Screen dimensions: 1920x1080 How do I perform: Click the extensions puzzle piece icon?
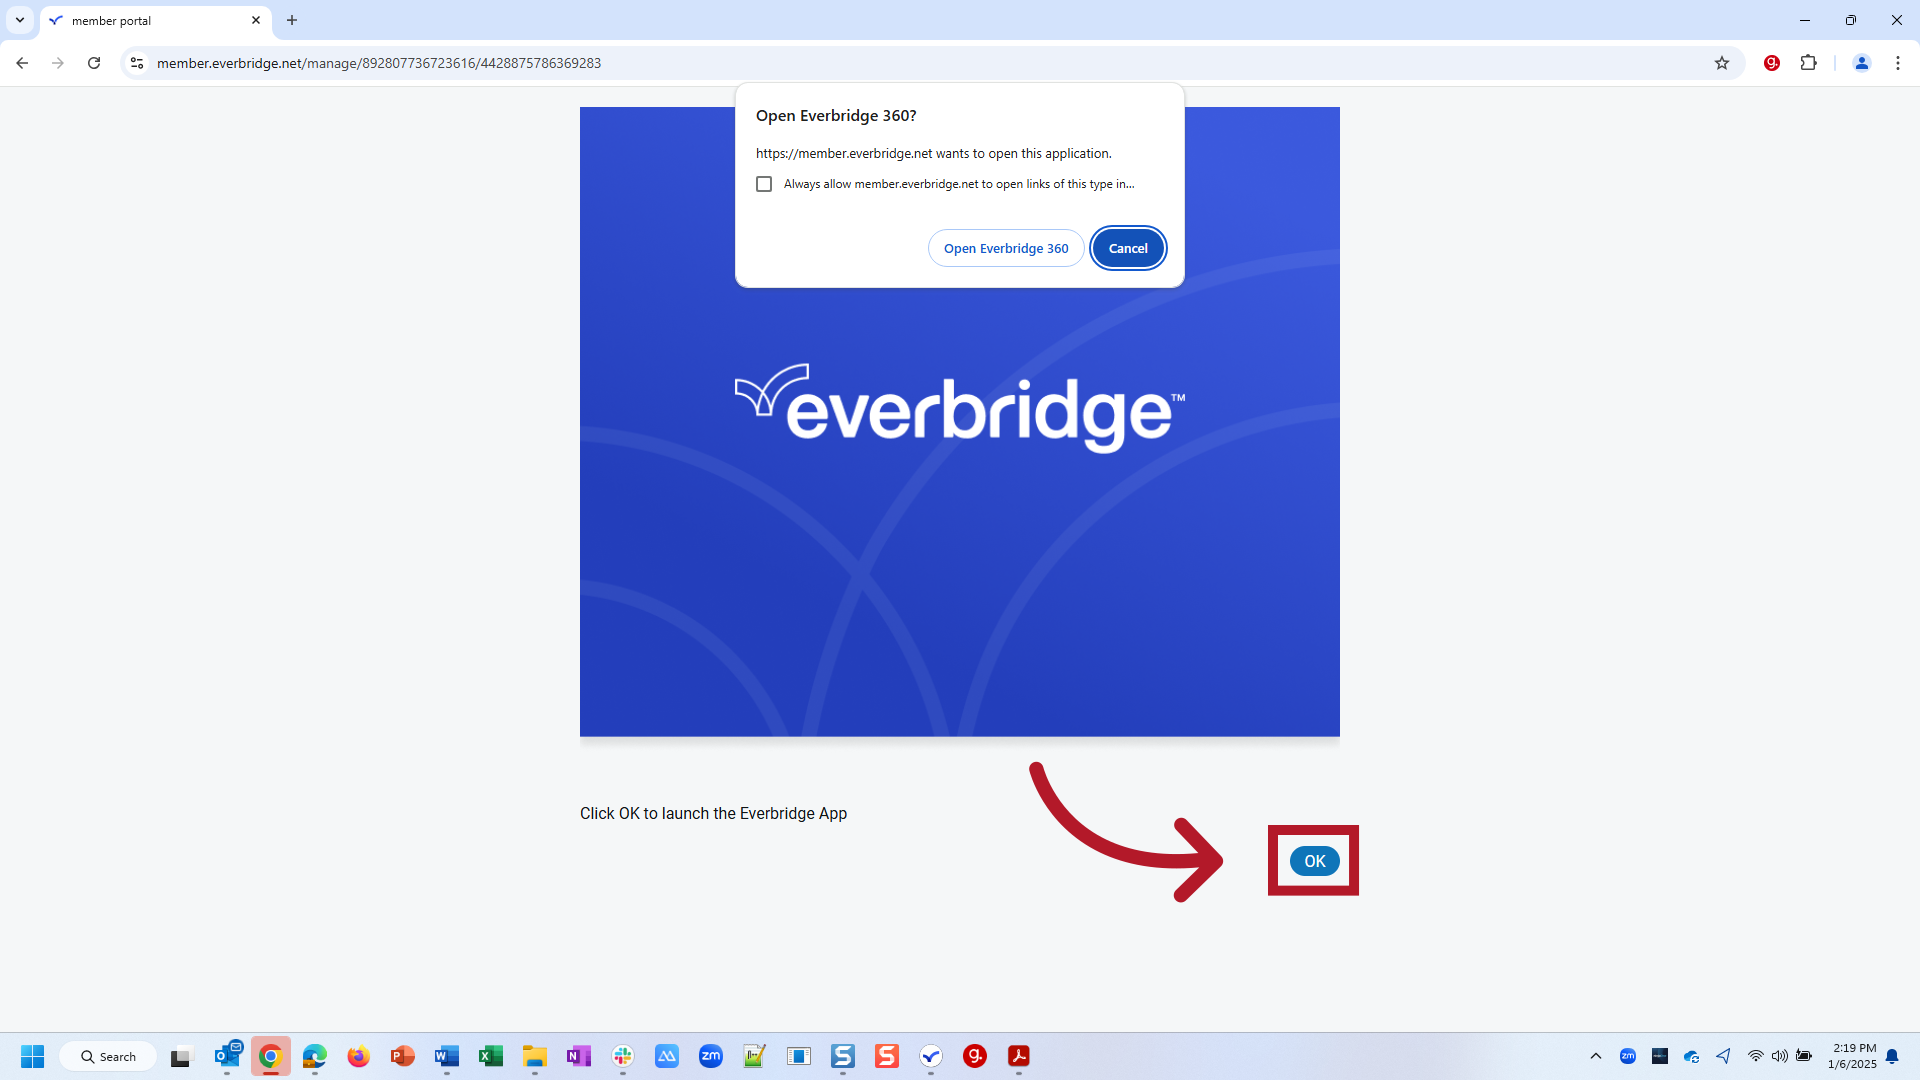[1810, 62]
